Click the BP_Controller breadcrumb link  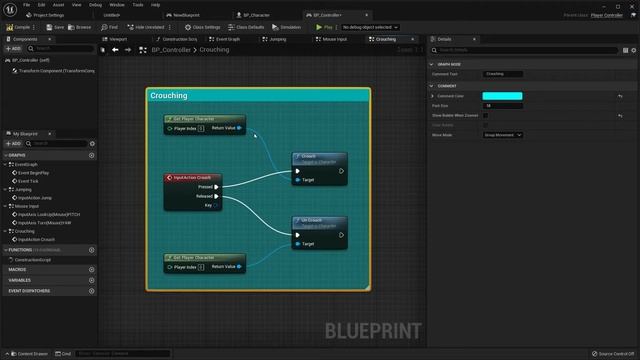171,50
